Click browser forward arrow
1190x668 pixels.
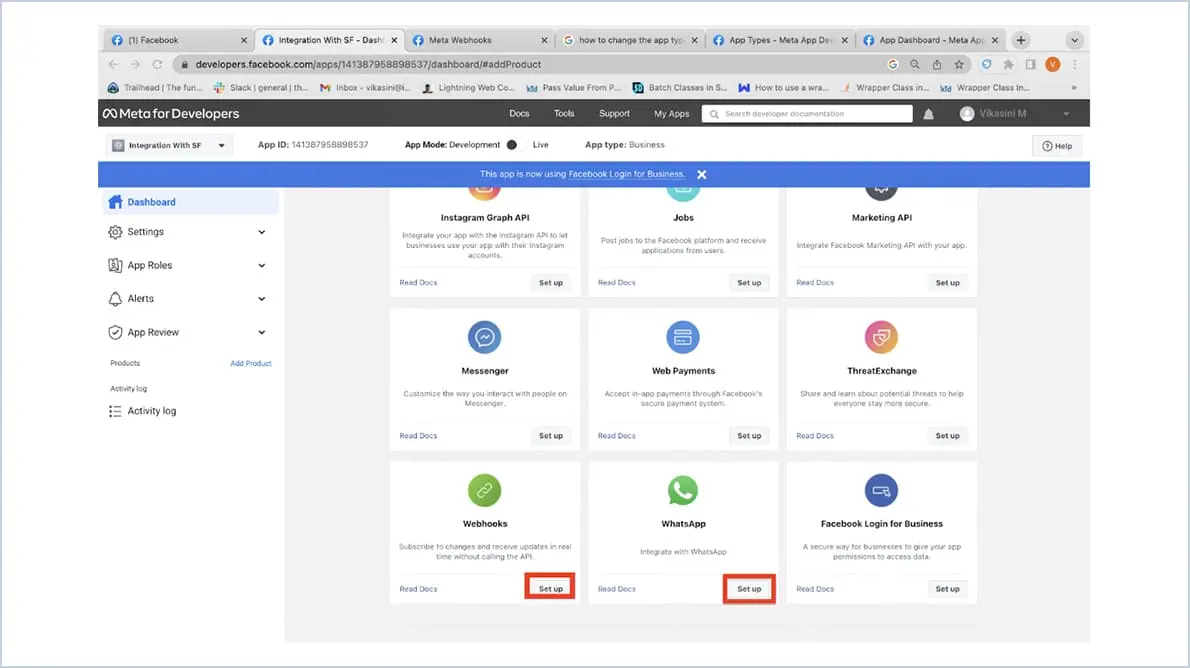click(x=135, y=65)
